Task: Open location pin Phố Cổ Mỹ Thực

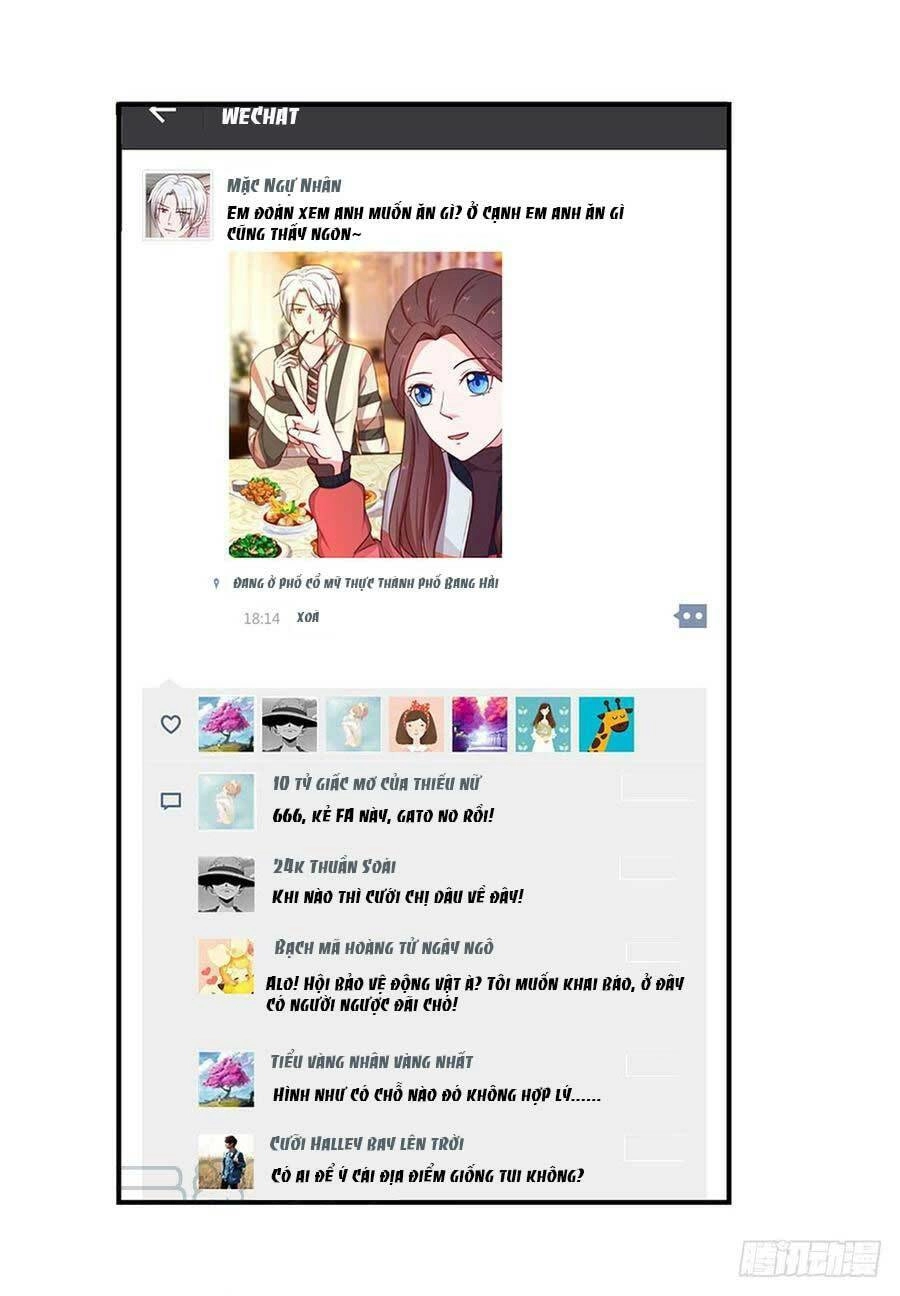Action: coord(216,583)
